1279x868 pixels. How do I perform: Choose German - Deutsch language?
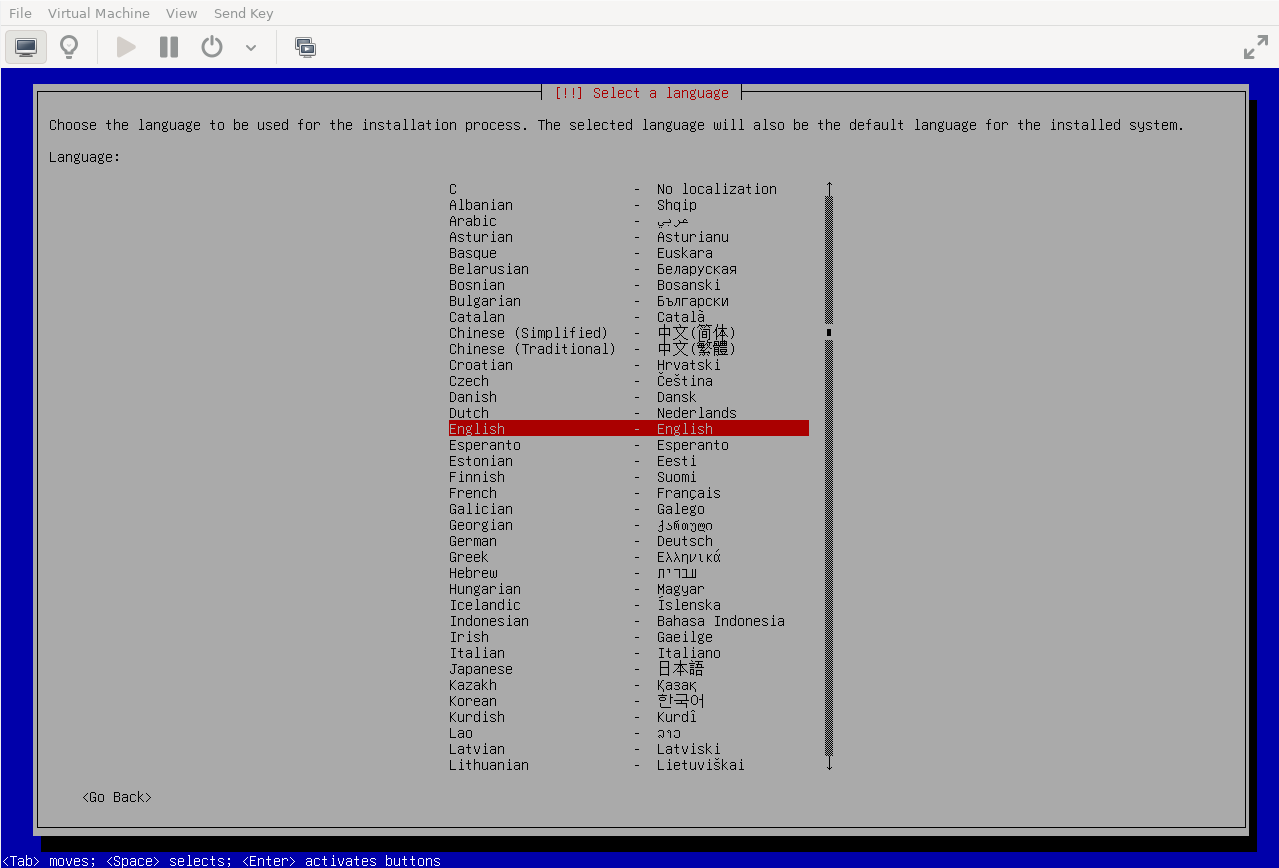click(x=628, y=541)
